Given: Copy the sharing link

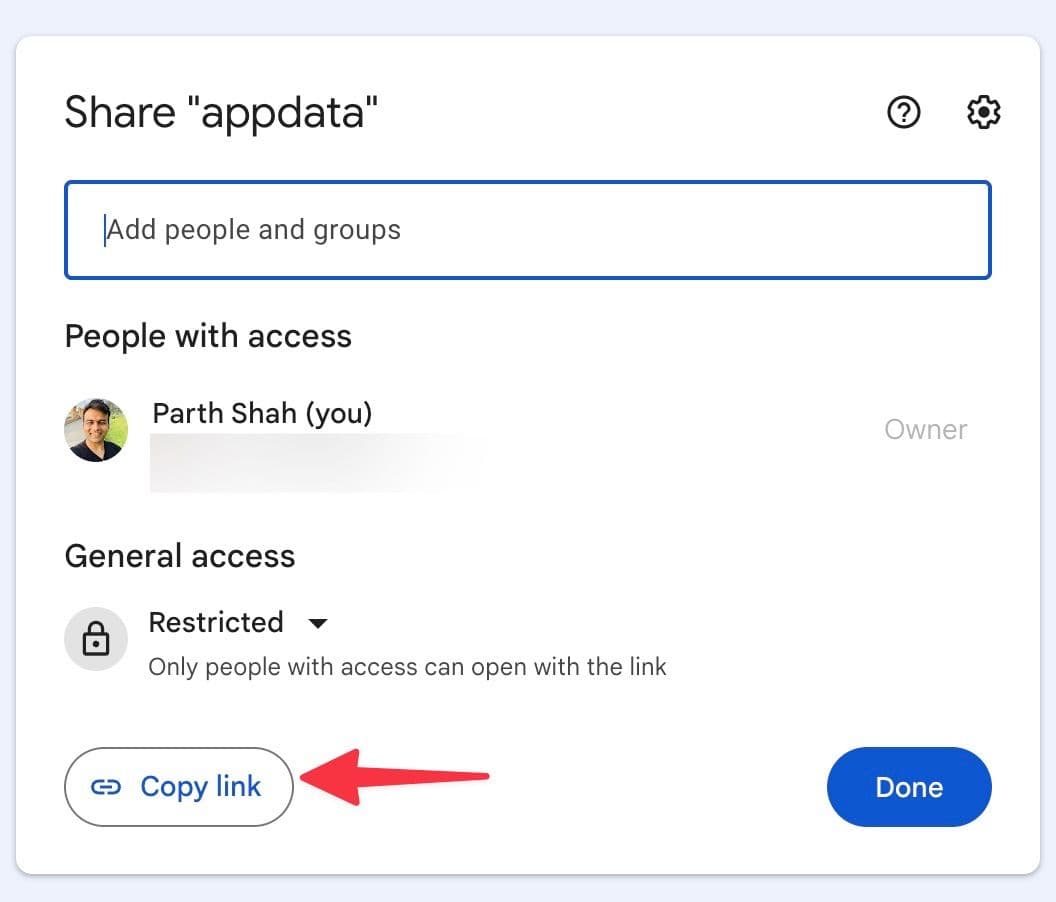Looking at the screenshot, I should point(179,787).
